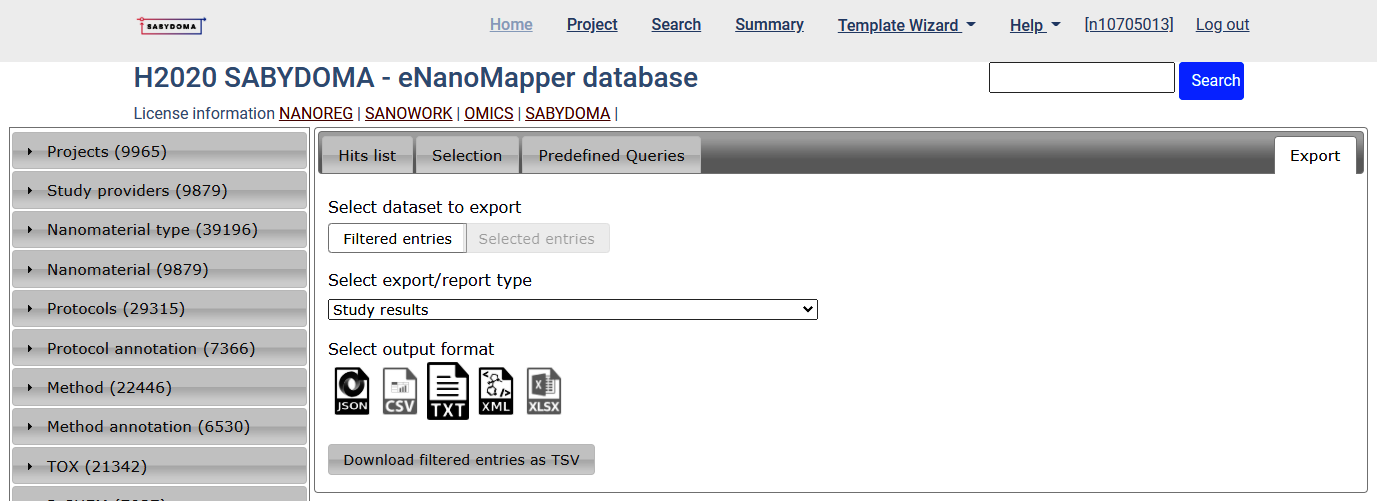
Task: Toggle Selected entries dataset option
Action: (x=537, y=239)
